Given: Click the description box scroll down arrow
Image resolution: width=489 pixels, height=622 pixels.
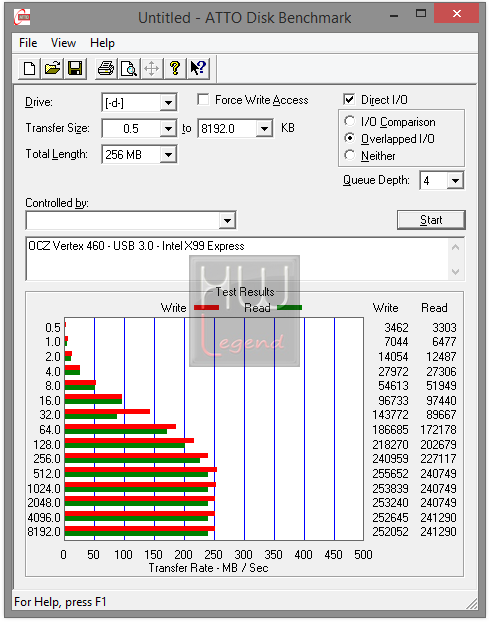Looking at the screenshot, I should [x=456, y=272].
